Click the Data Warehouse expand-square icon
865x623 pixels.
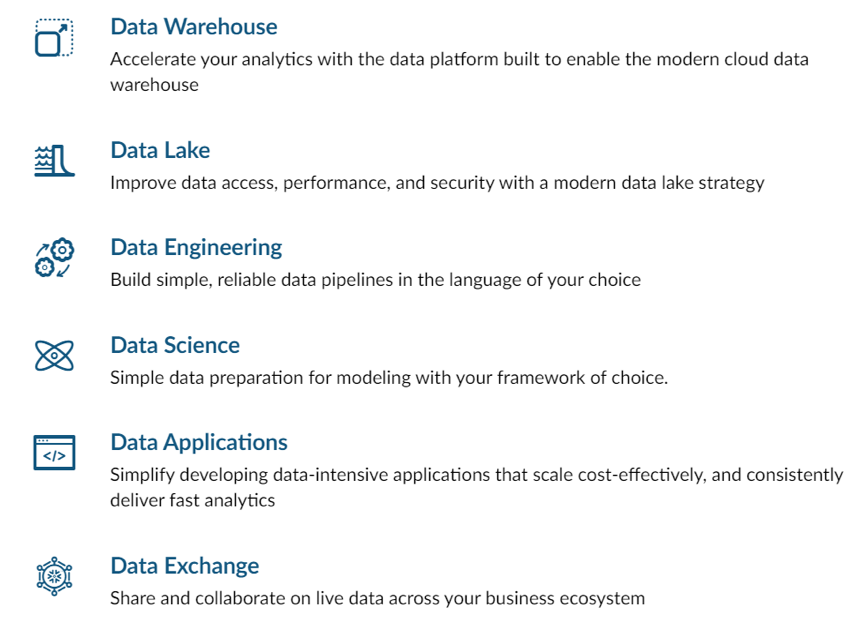click(54, 38)
